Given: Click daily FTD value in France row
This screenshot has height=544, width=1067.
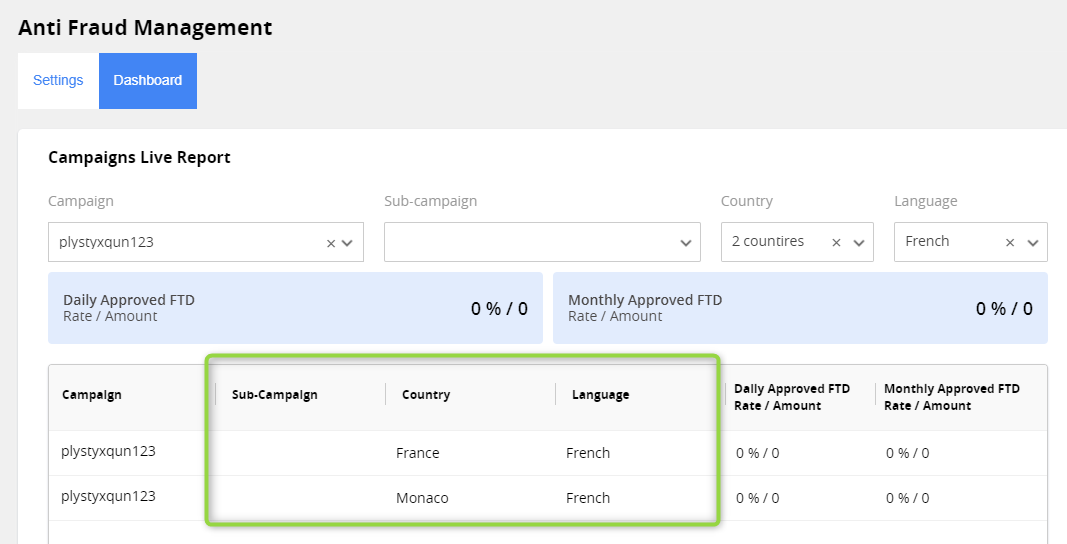Looking at the screenshot, I should [x=757, y=453].
